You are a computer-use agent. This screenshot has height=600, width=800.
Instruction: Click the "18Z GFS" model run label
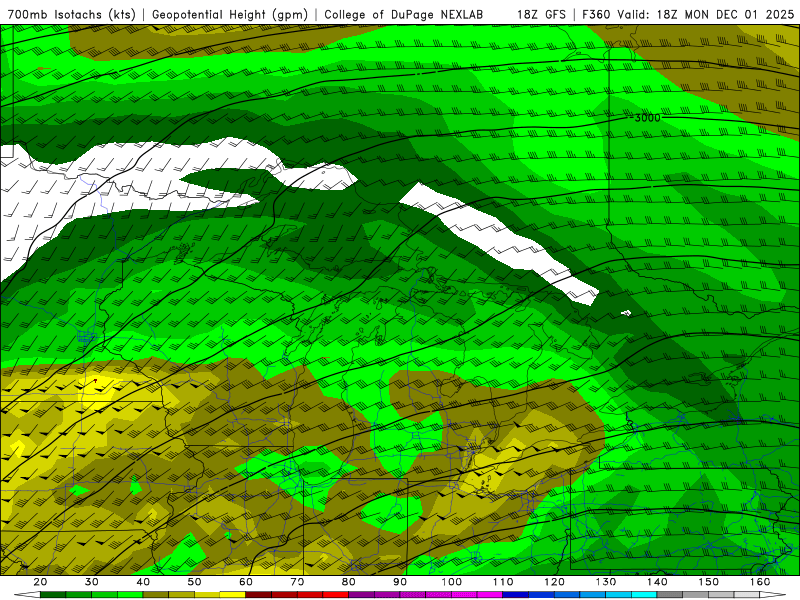pos(541,15)
